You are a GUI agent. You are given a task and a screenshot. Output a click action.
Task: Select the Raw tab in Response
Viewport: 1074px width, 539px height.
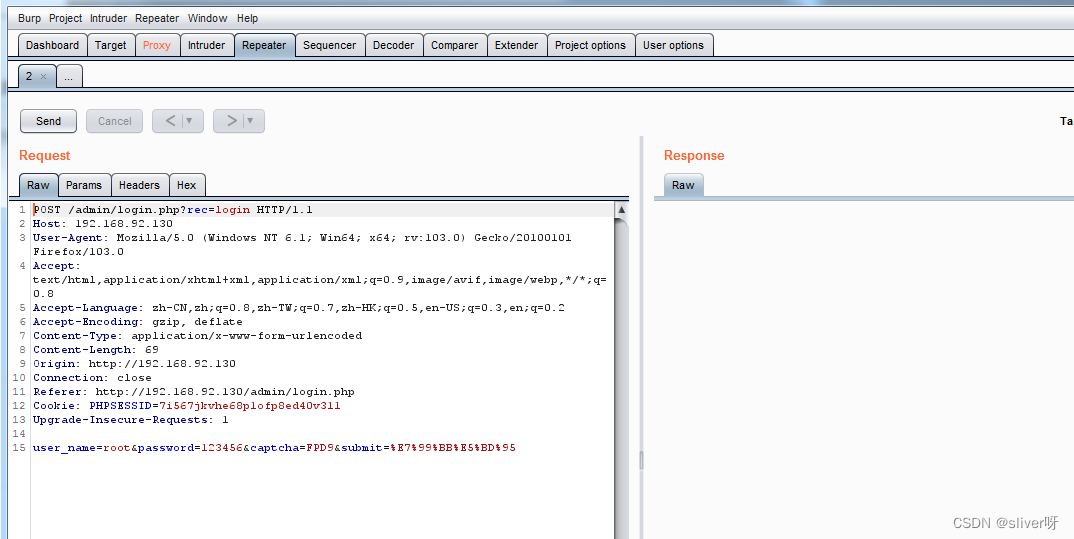point(683,185)
